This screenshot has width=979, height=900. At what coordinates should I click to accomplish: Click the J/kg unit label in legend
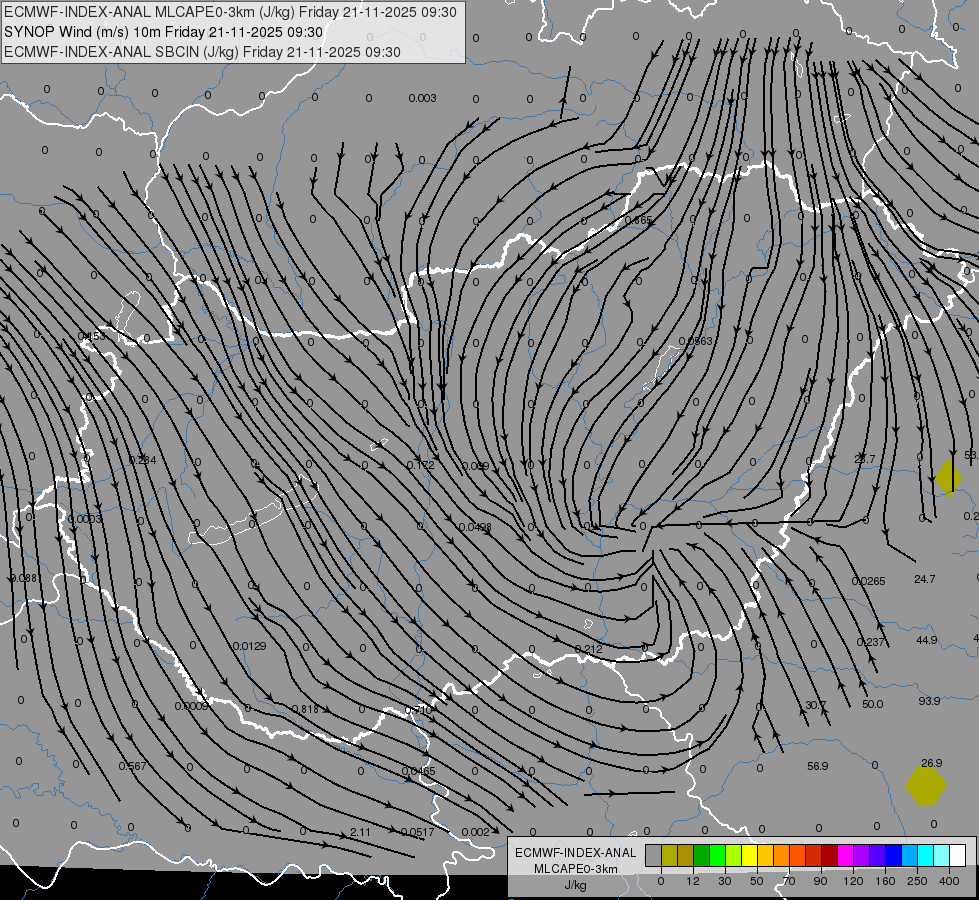(575, 885)
